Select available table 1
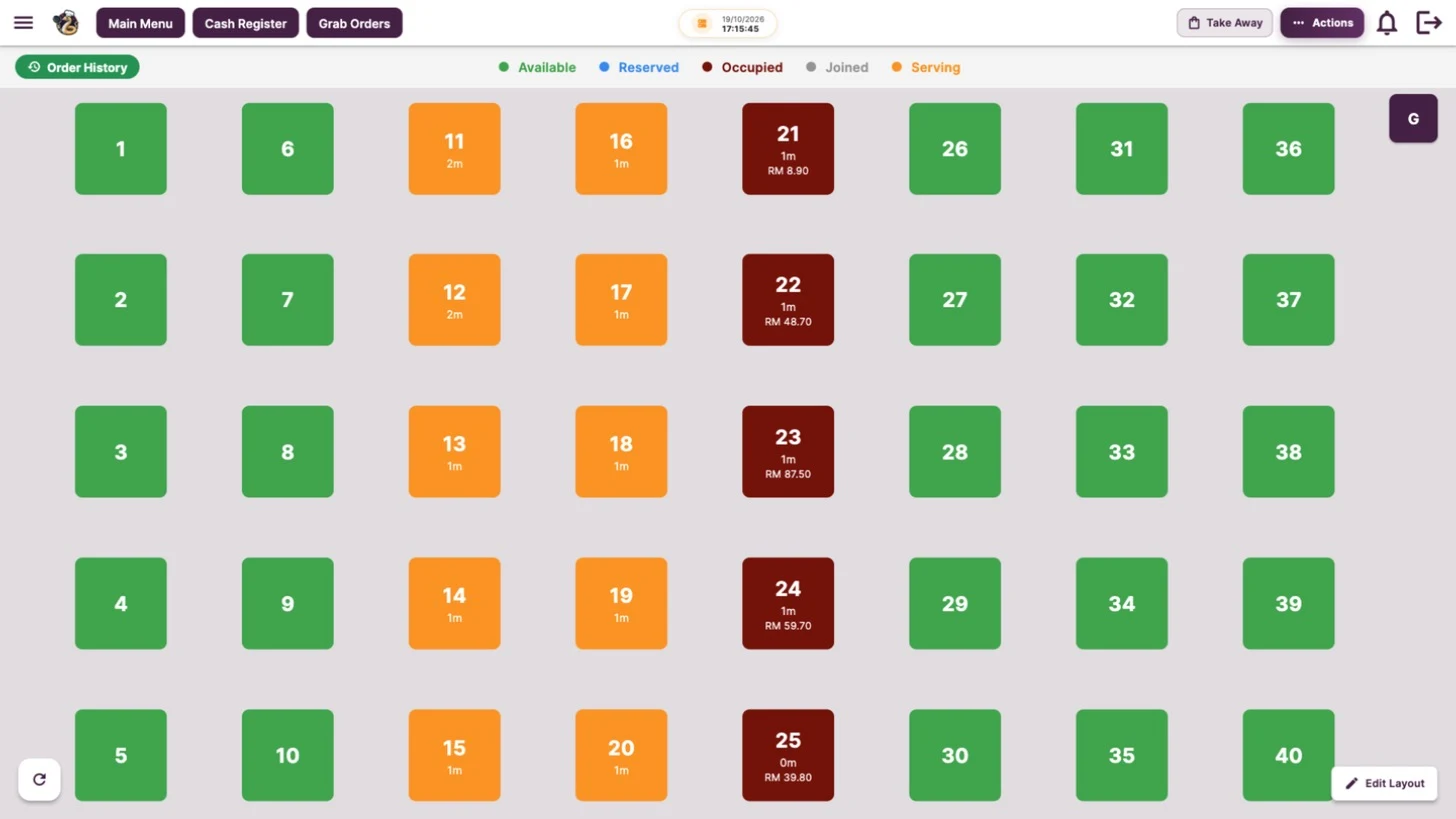 [x=121, y=149]
